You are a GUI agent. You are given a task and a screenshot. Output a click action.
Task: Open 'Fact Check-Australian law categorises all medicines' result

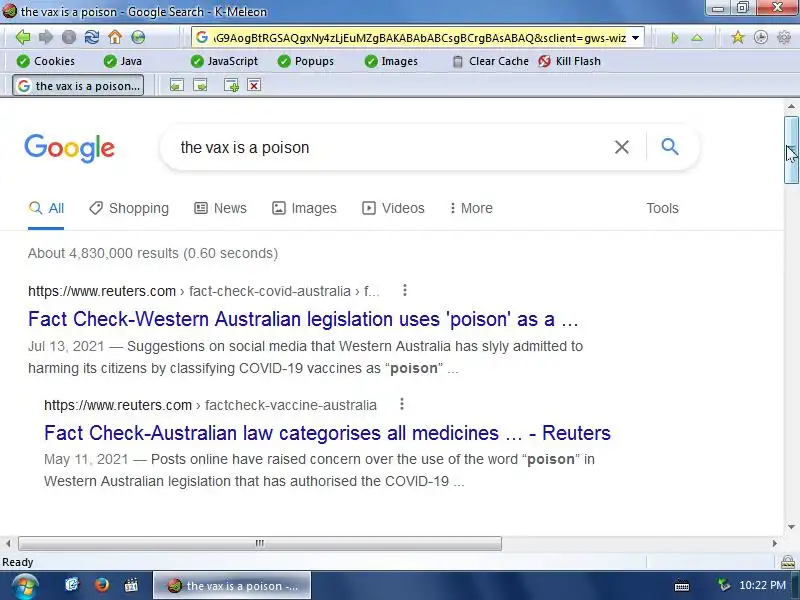[327, 433]
